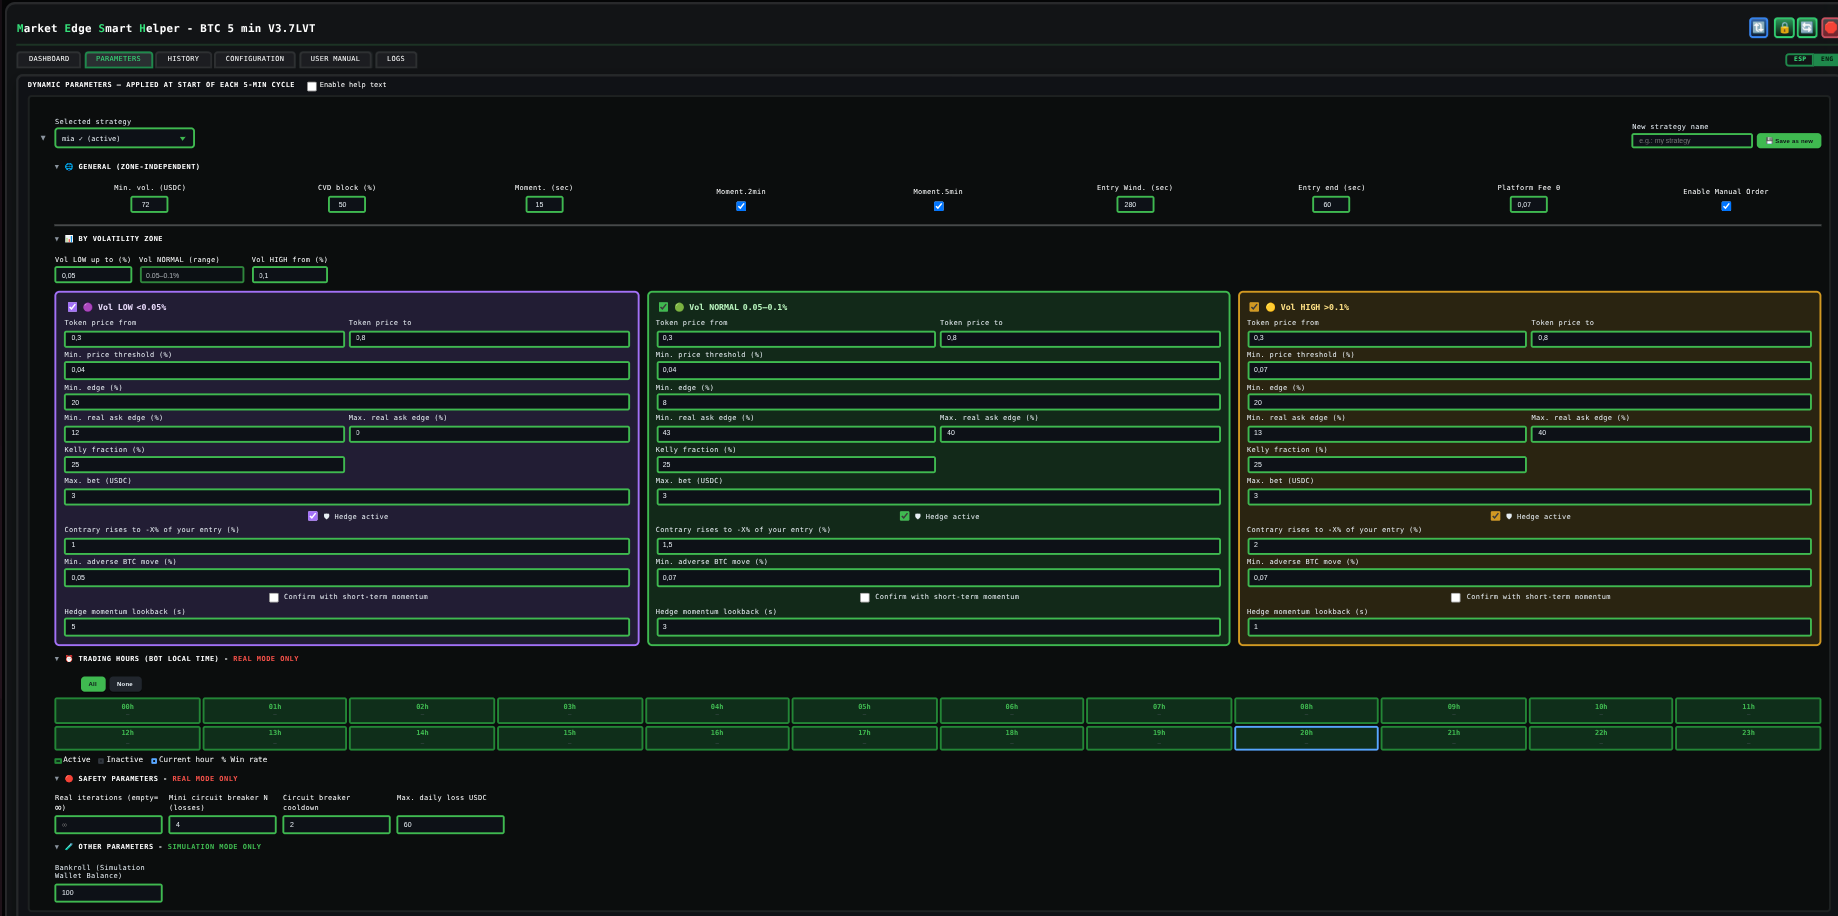Click the test tube icon for Other Parameters
This screenshot has width=1838, height=916.
[x=69, y=847]
